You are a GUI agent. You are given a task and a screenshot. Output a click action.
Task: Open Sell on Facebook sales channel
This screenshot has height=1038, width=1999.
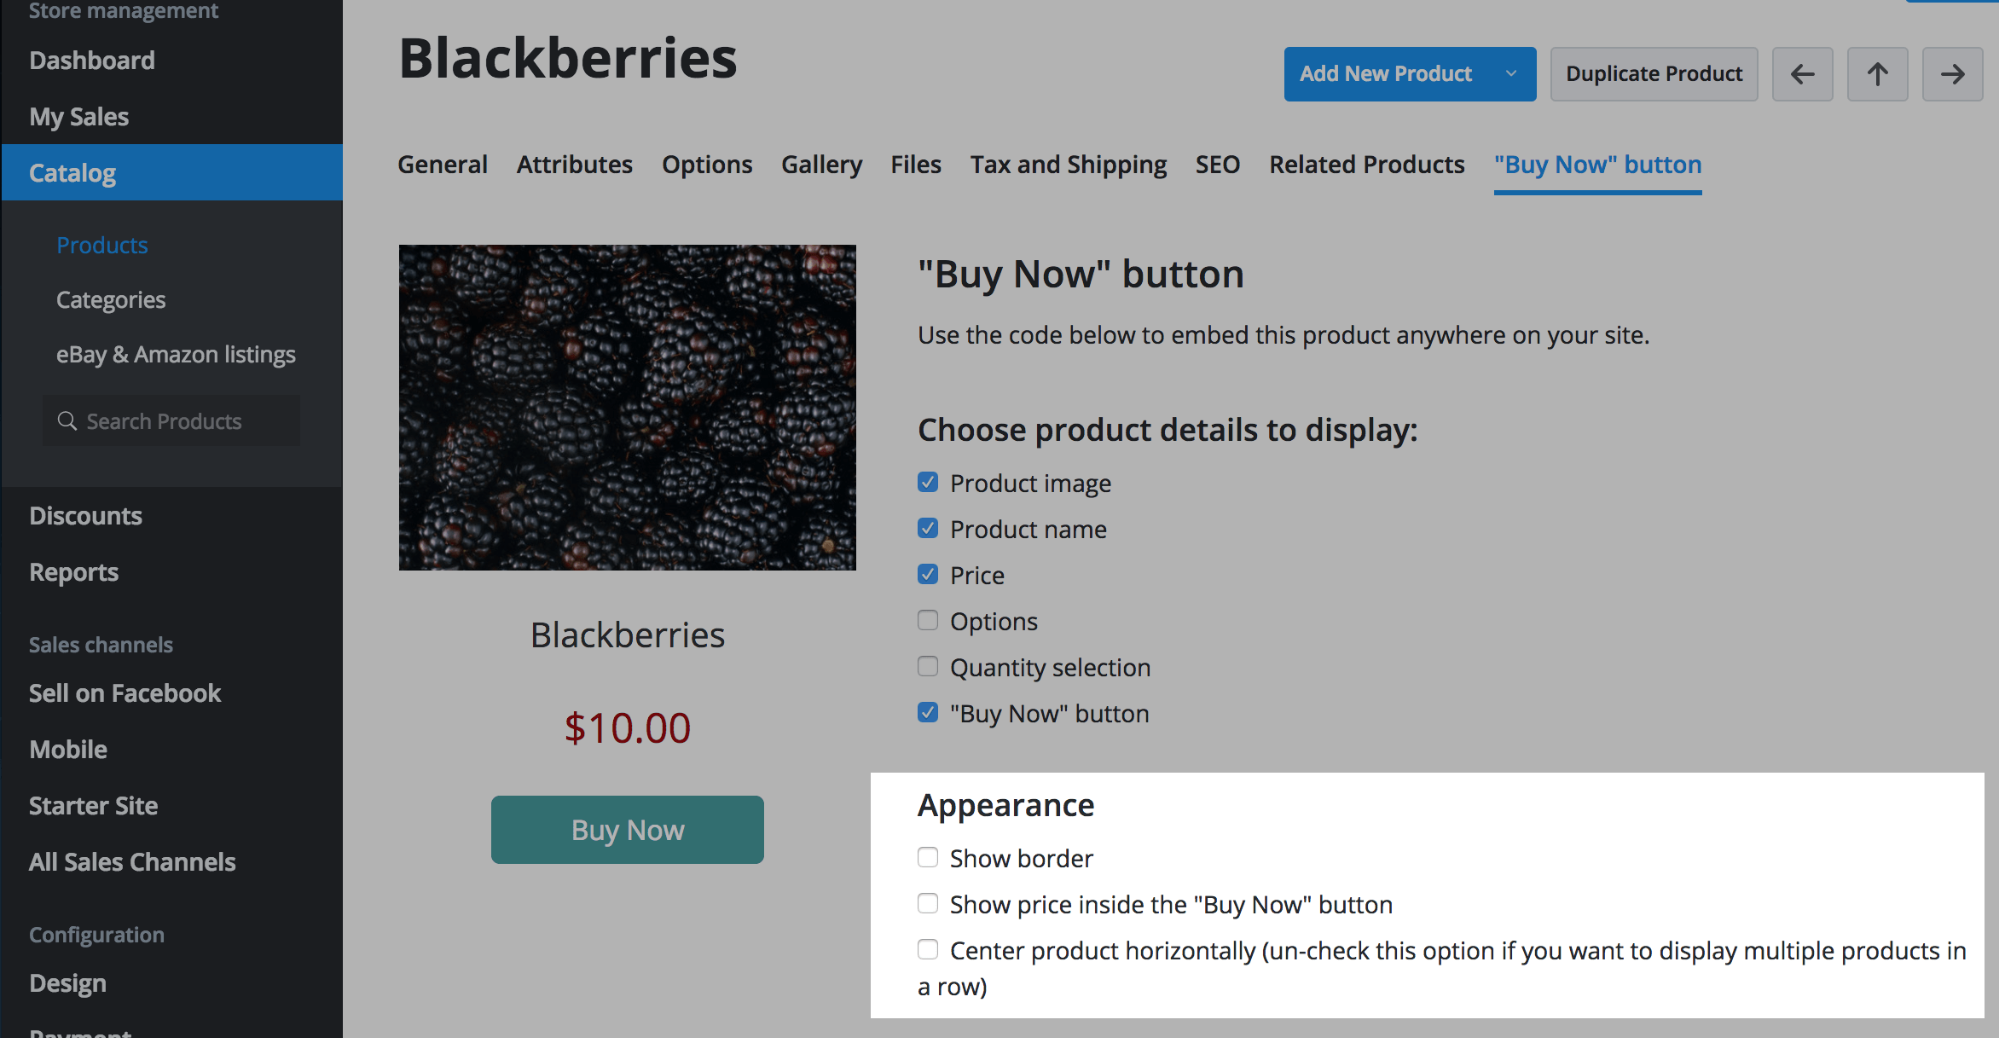pyautogui.click(x=125, y=693)
